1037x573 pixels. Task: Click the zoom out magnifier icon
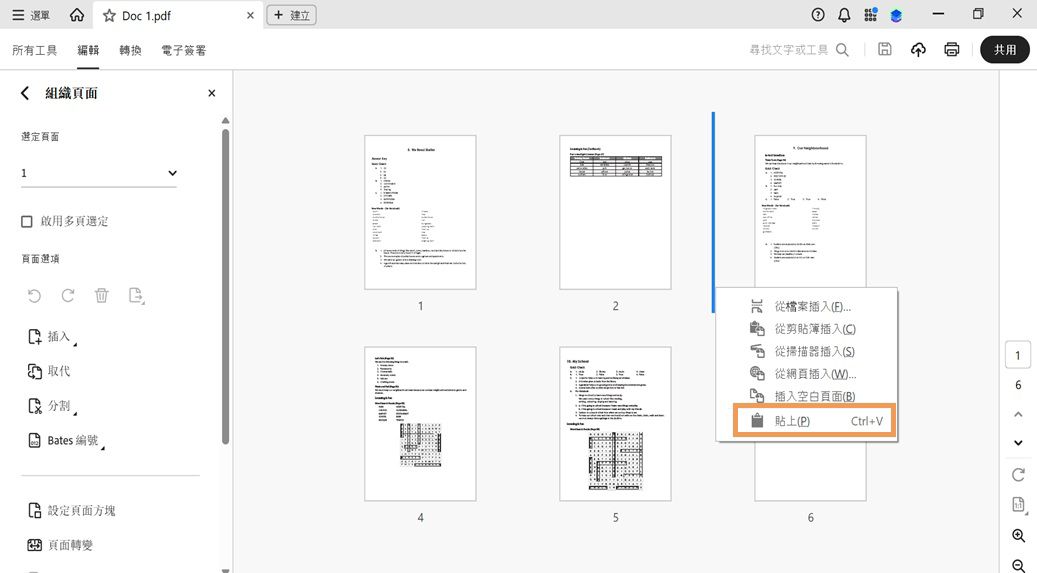pos(1018,565)
